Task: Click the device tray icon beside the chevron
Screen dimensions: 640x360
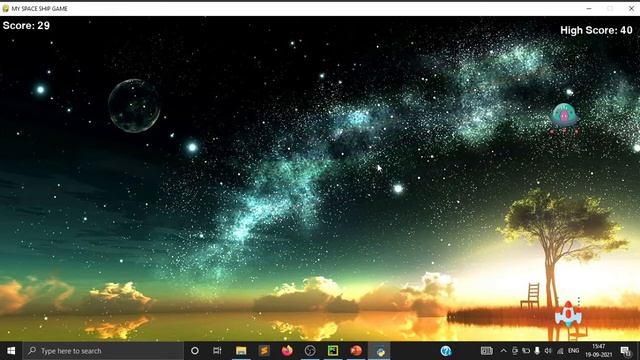Action: 515,351
